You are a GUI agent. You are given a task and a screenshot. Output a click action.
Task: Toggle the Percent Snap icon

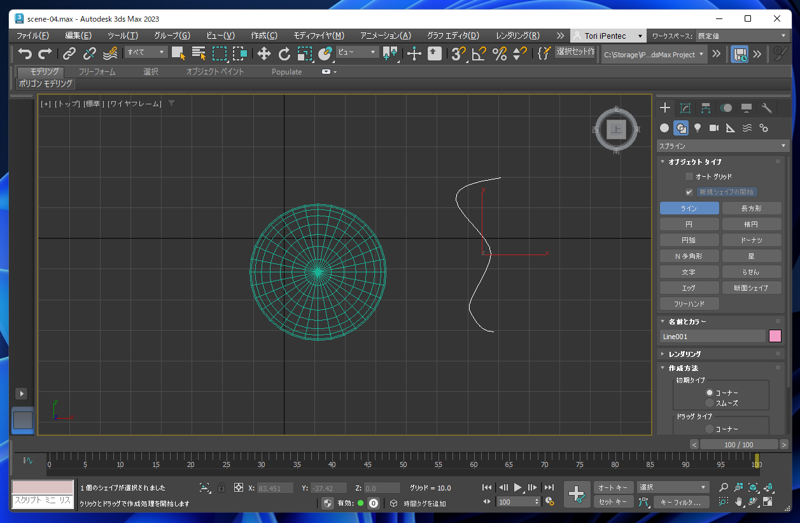(x=499, y=54)
